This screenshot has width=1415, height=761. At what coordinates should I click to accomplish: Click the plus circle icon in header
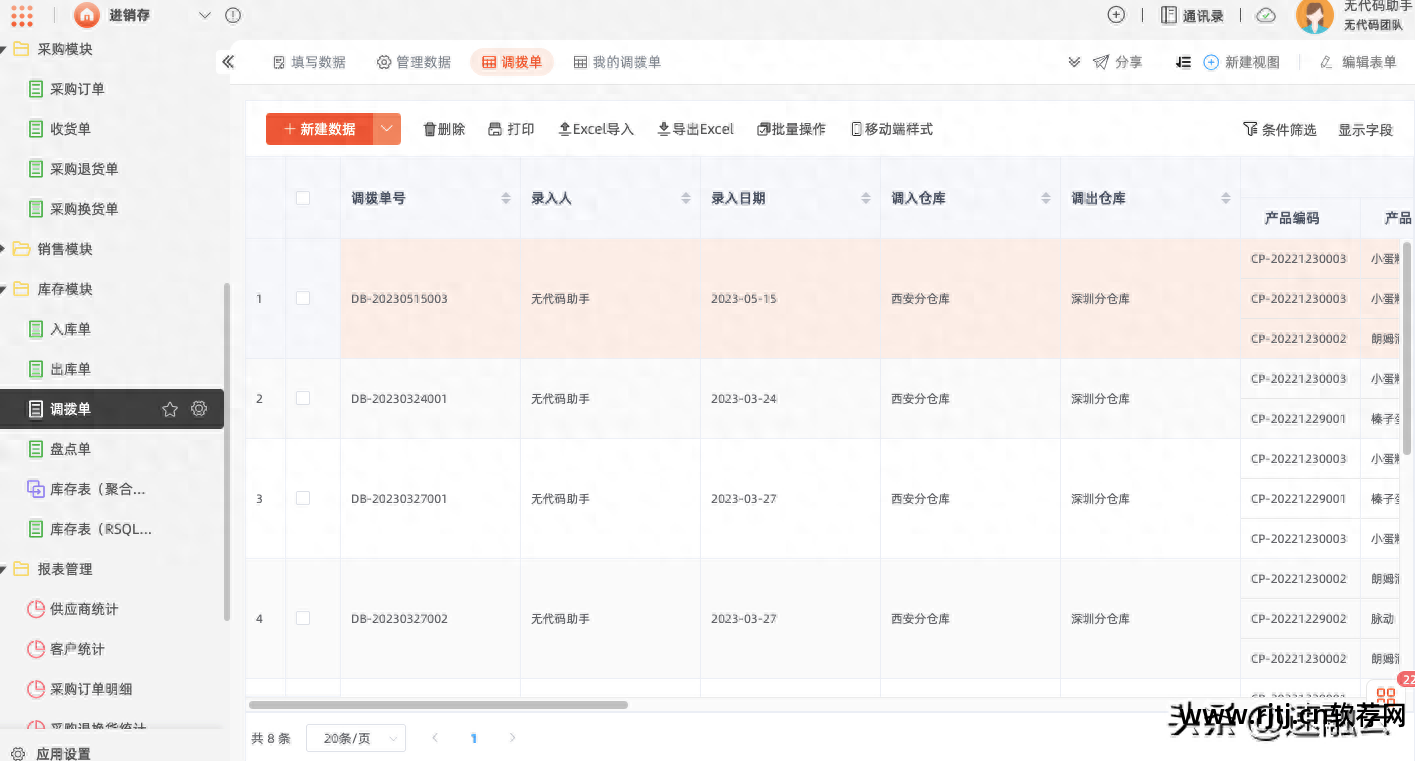(1116, 15)
